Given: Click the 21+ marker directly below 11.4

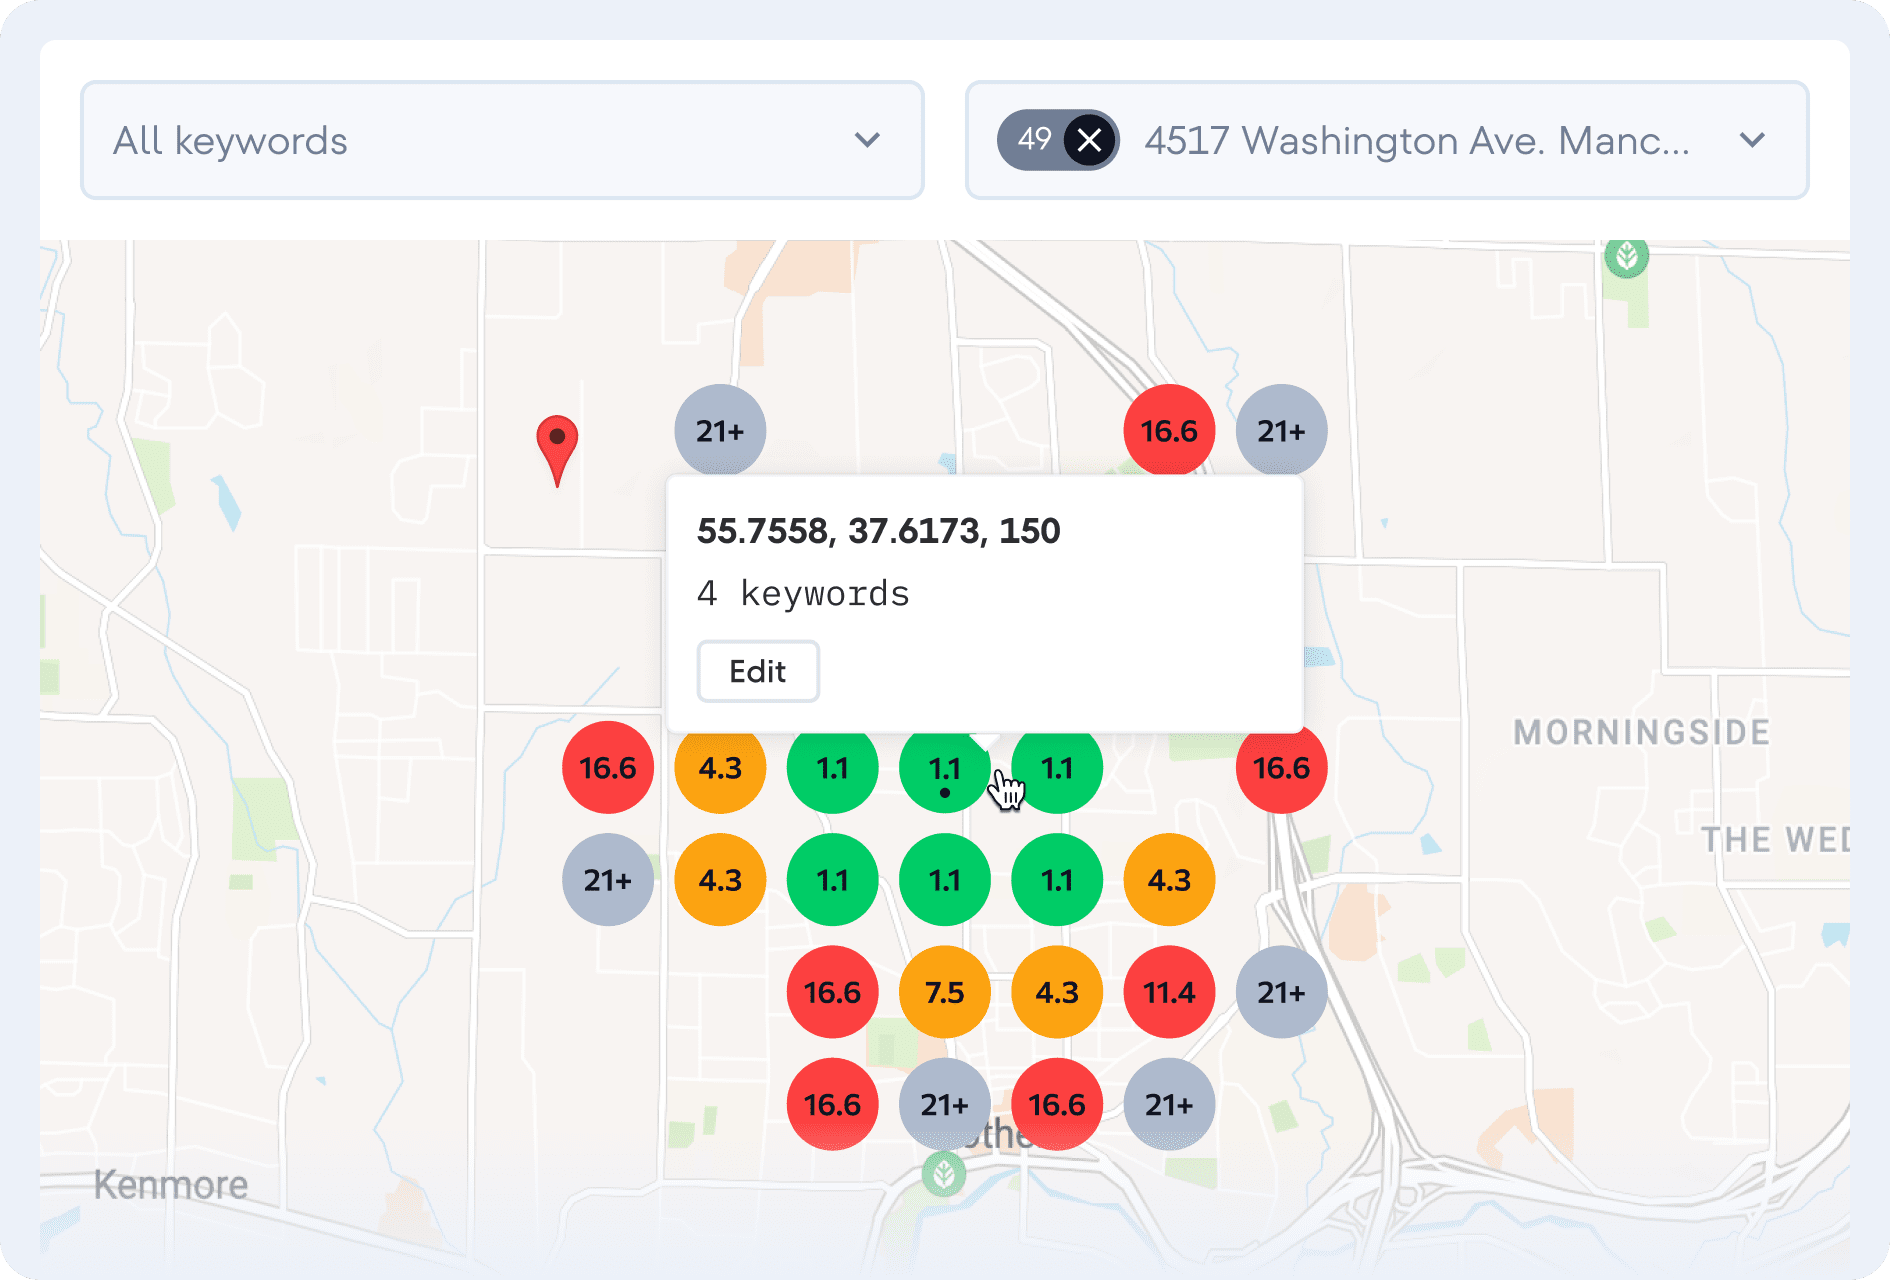Looking at the screenshot, I should [x=1169, y=1104].
